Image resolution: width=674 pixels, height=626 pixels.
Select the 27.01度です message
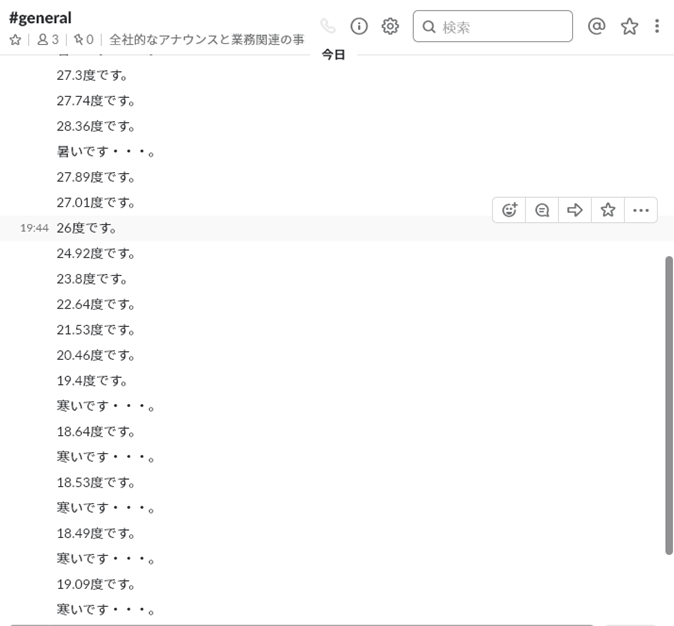[96, 203]
